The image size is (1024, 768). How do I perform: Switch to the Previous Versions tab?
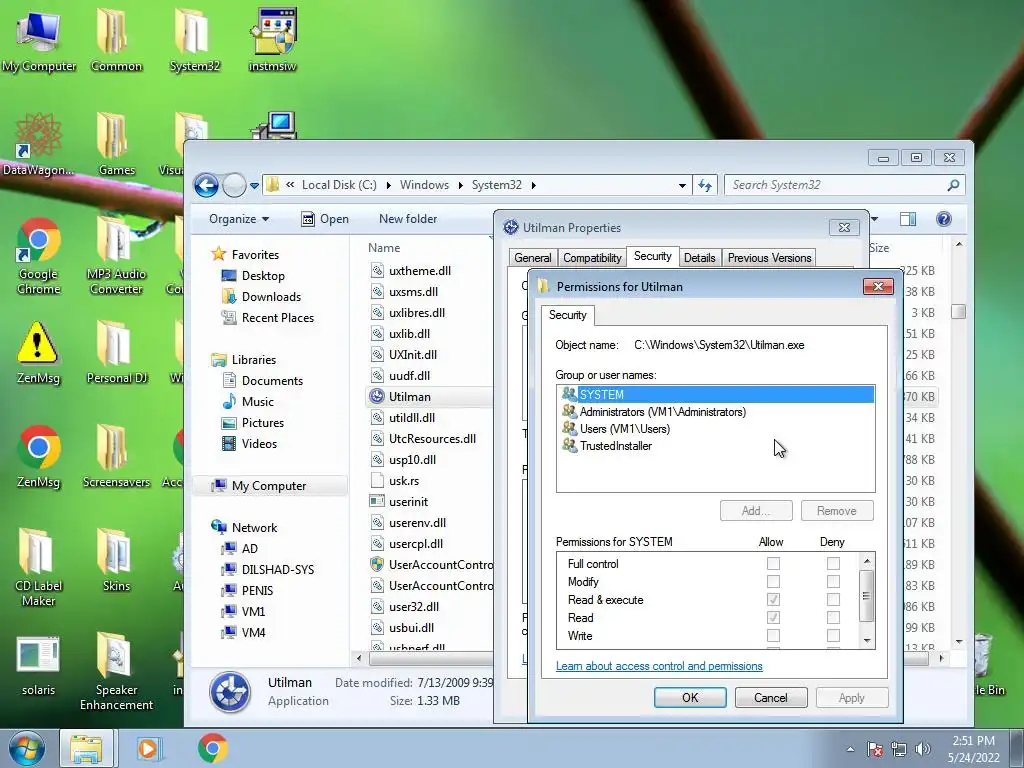(769, 258)
